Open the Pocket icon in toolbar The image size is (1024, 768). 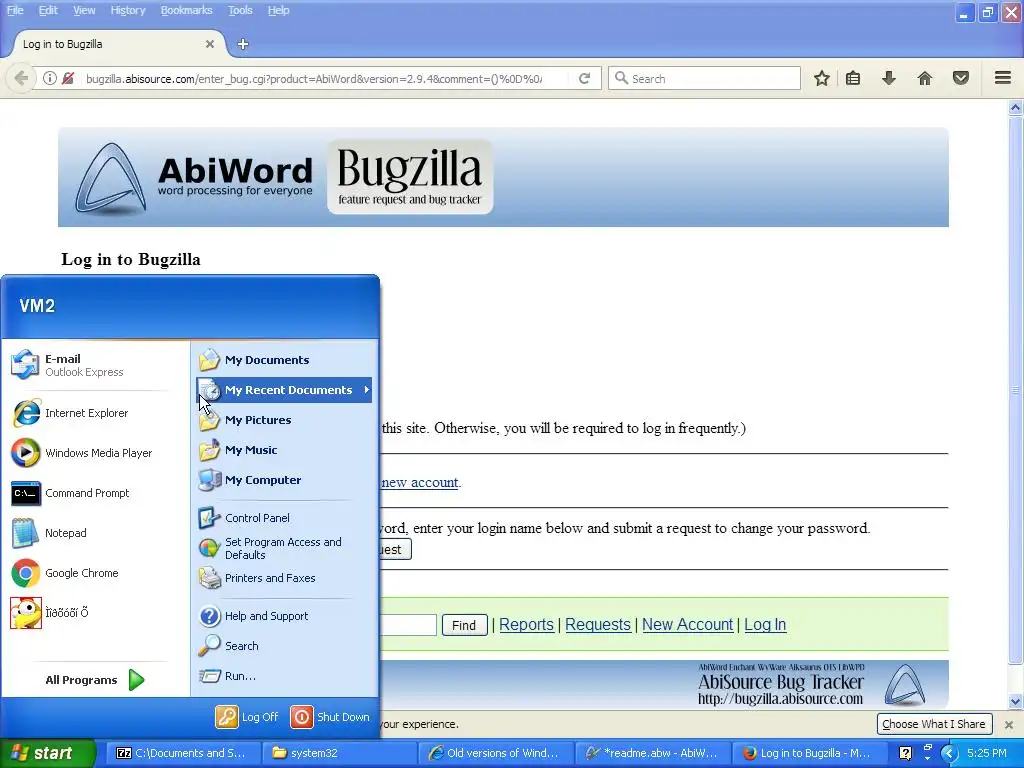click(x=961, y=78)
